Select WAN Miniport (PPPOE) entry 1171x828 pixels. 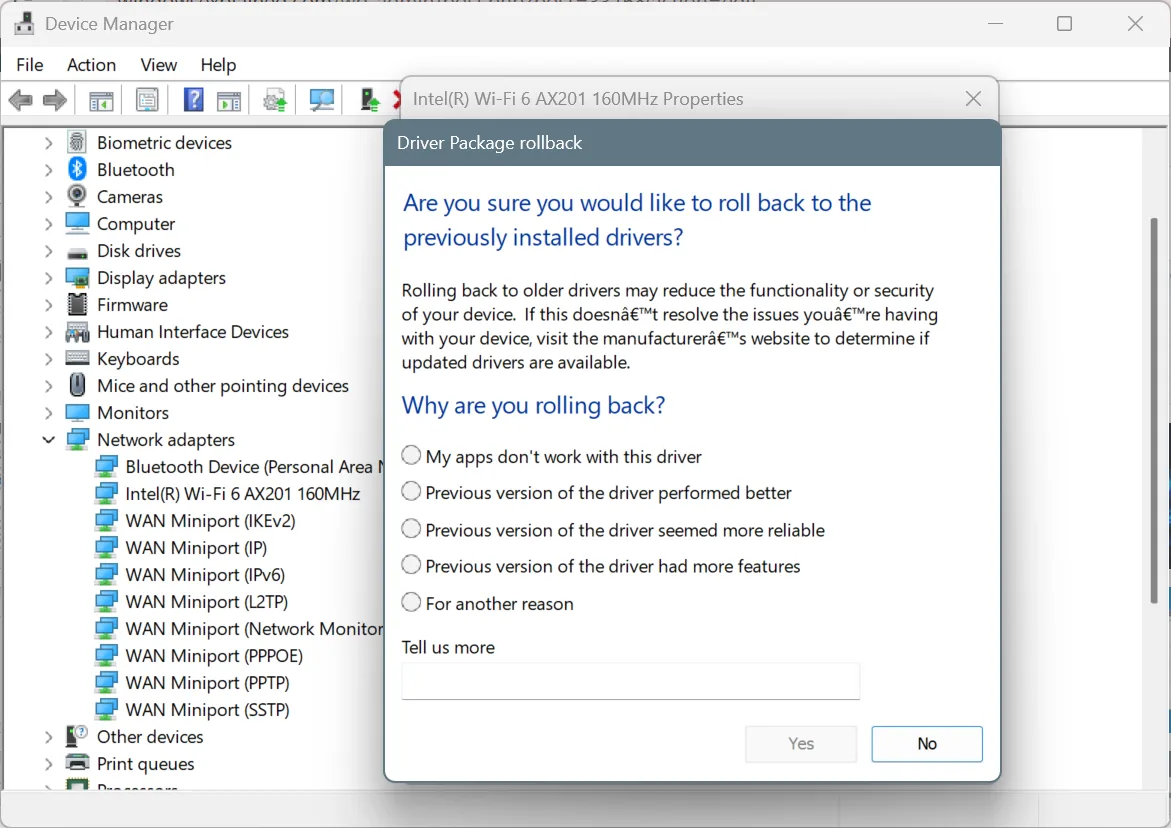tap(214, 656)
